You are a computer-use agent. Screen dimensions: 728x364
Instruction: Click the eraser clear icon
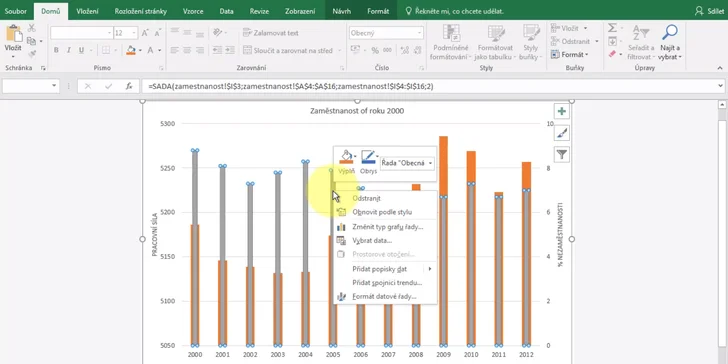(x=612, y=54)
